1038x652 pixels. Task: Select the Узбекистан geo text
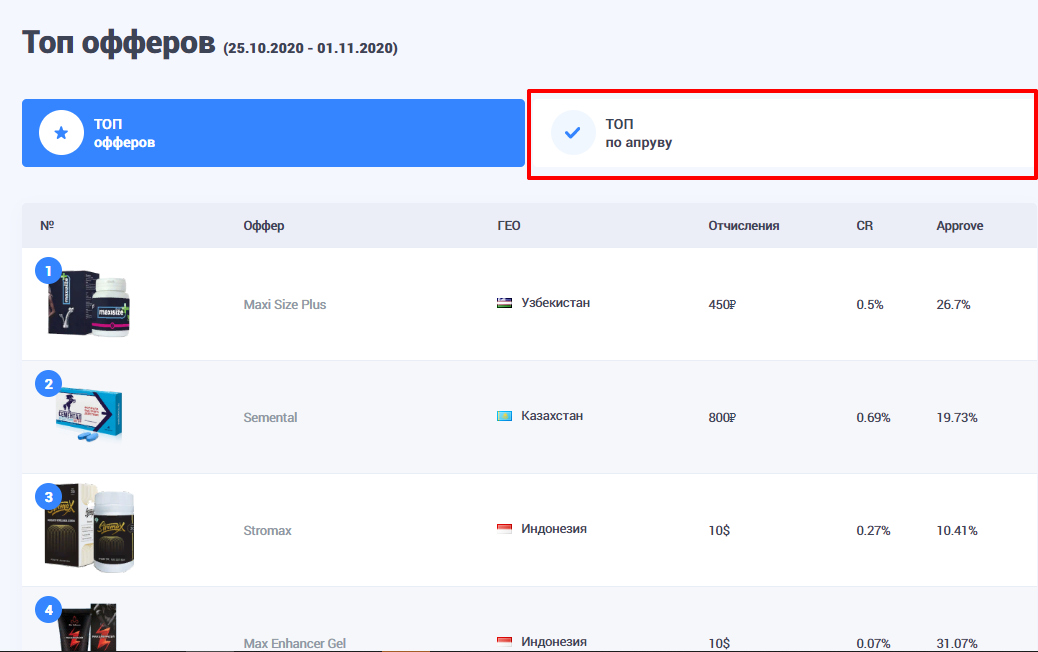(x=555, y=303)
